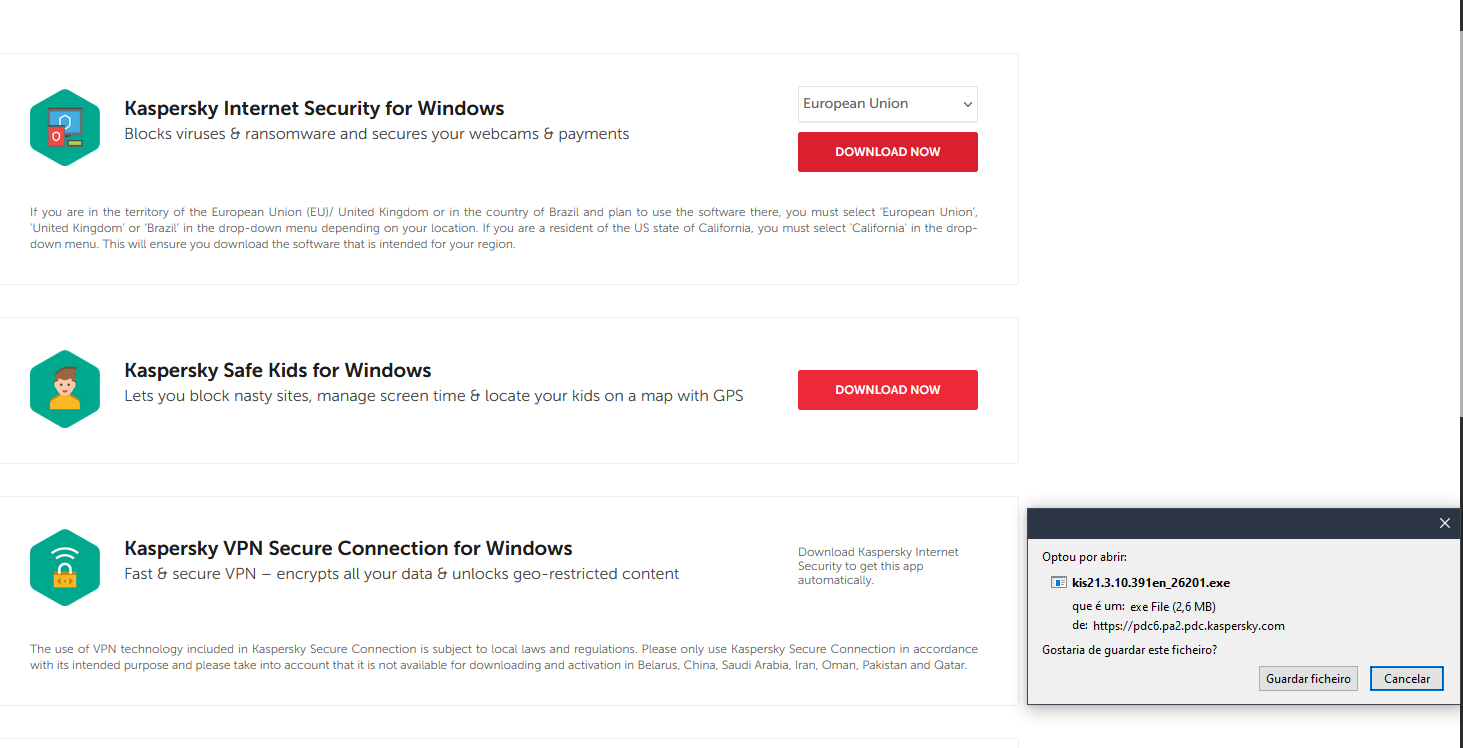Click the Guardar ficheiro button
Screen dimensions: 1463x748
[1308, 679]
